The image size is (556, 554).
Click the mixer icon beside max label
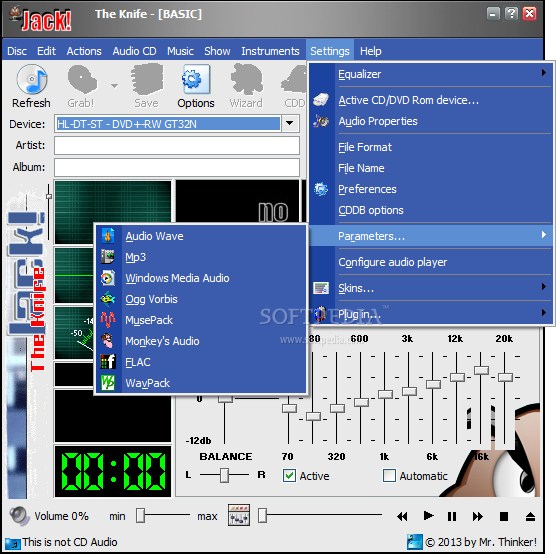click(239, 515)
